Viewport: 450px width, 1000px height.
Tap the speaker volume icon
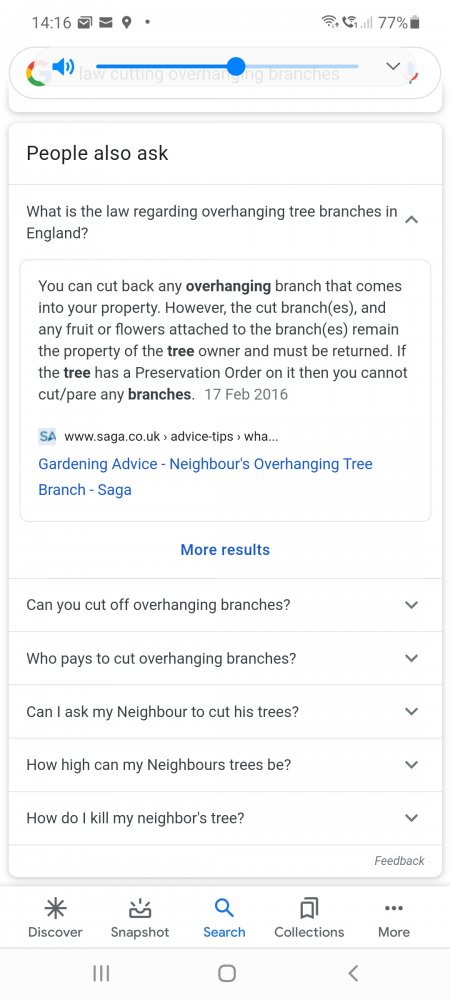pyautogui.click(x=63, y=66)
